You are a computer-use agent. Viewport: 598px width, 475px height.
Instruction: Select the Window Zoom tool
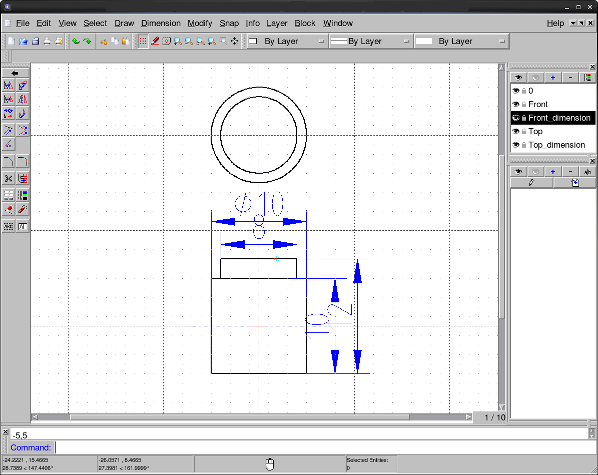coord(223,41)
